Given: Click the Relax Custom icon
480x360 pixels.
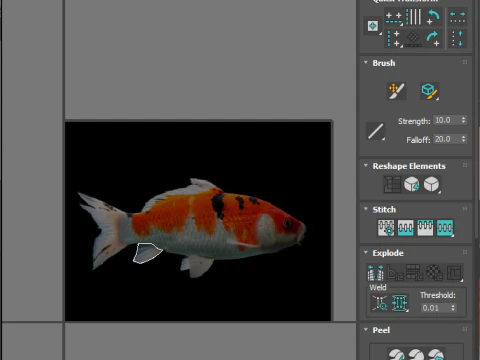Looking at the screenshot, I should click(x=431, y=184).
